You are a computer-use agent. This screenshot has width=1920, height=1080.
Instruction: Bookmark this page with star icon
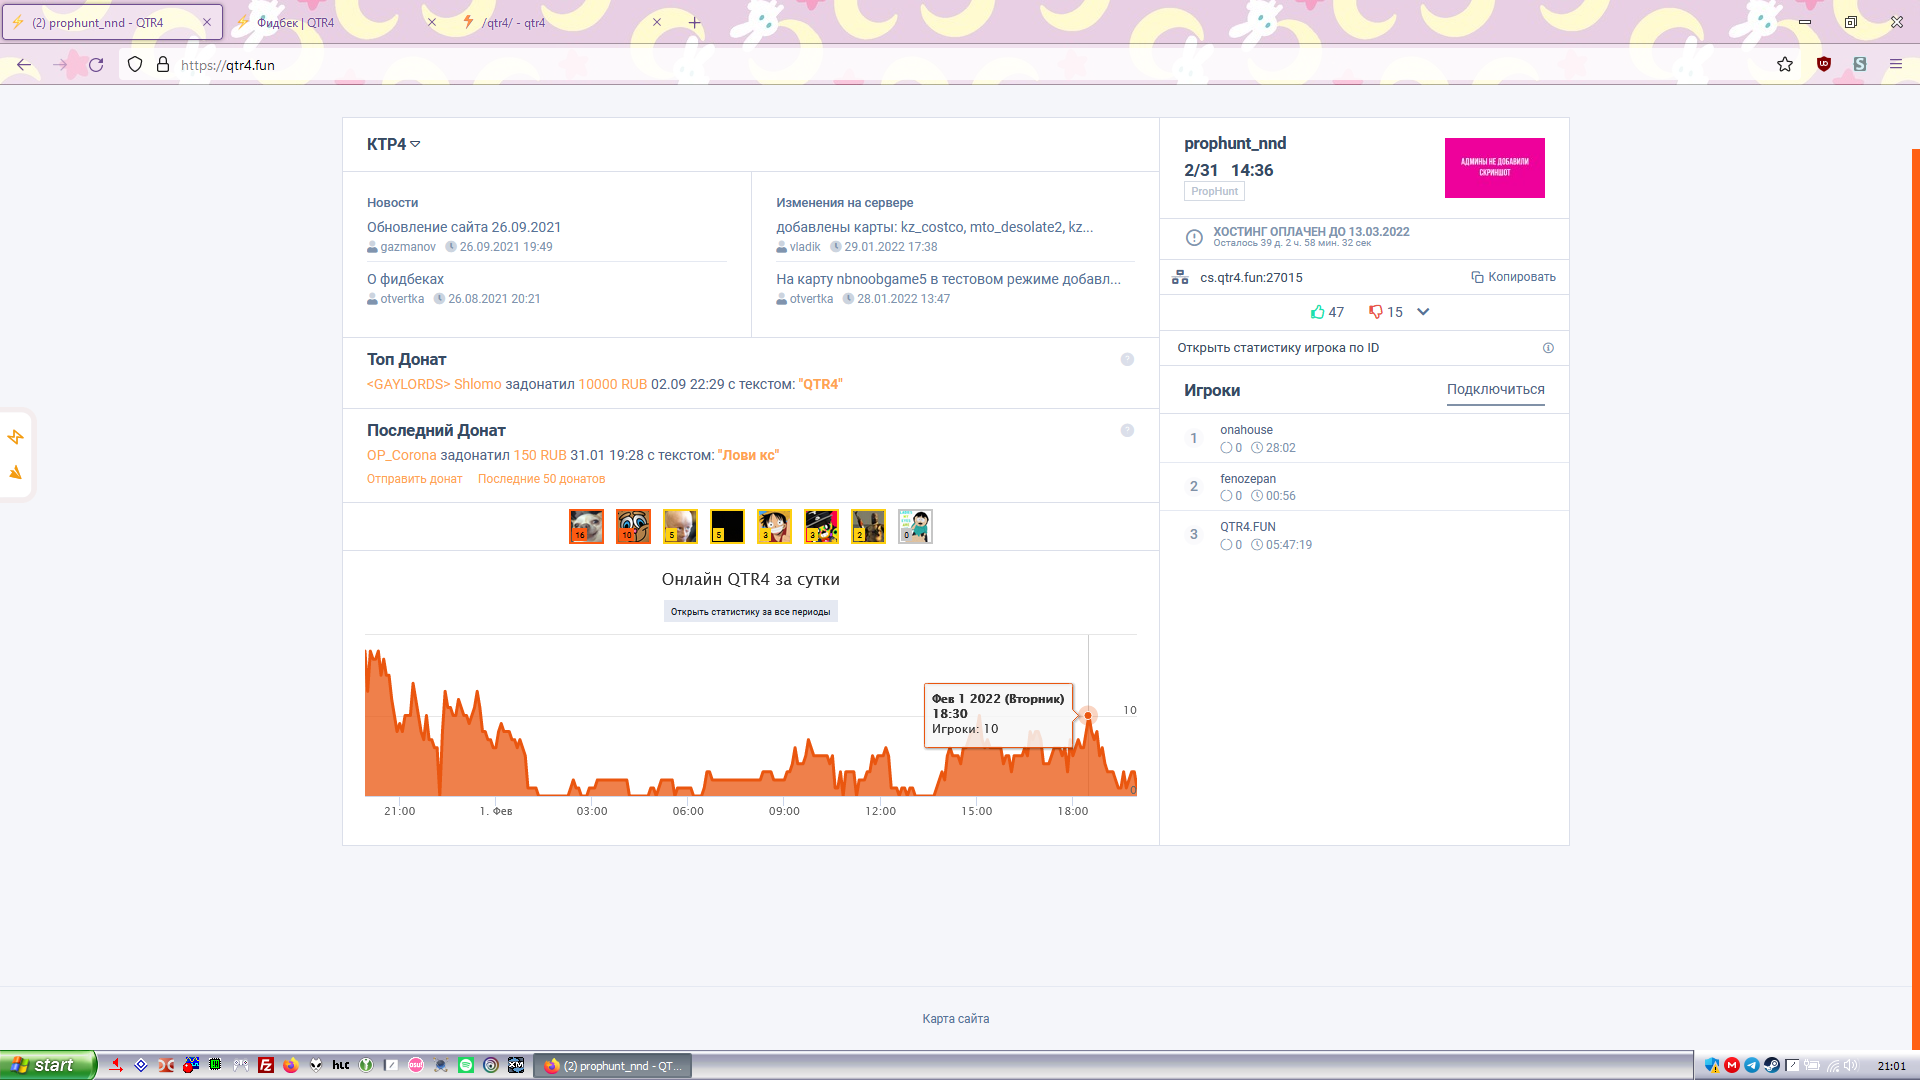click(1785, 65)
